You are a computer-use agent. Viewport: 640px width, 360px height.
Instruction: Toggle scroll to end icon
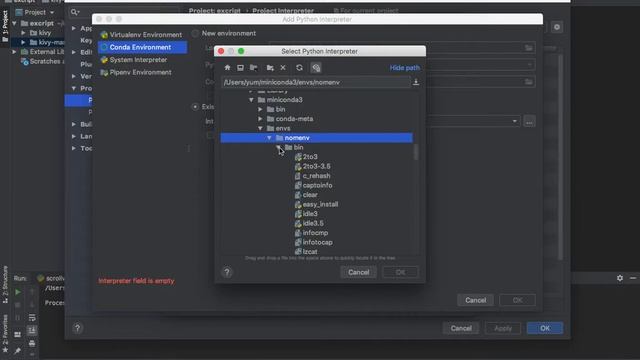click(32, 330)
